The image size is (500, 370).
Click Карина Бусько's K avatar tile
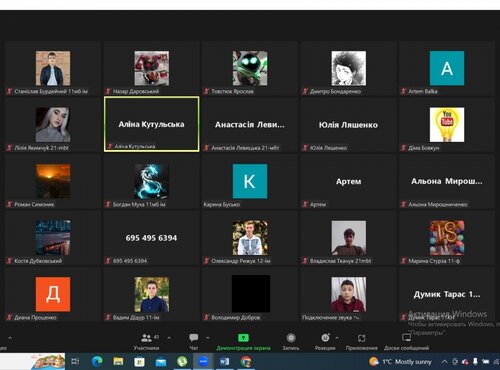(250, 181)
